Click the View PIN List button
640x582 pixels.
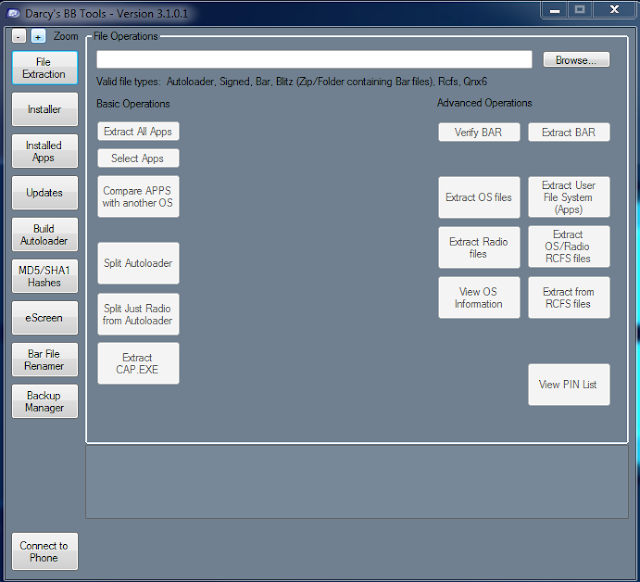click(x=569, y=384)
